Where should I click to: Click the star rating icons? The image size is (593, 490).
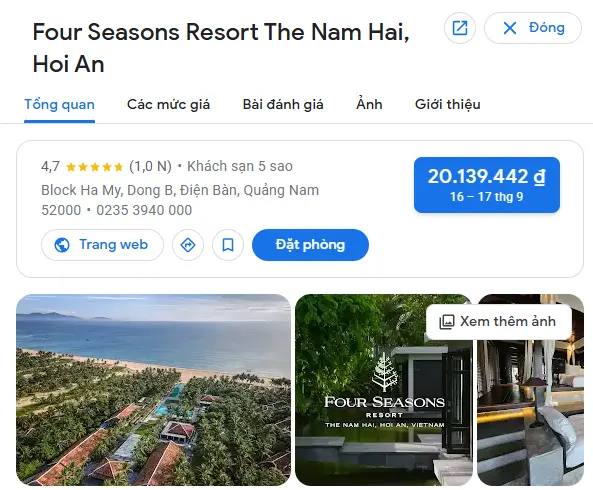coord(94,167)
